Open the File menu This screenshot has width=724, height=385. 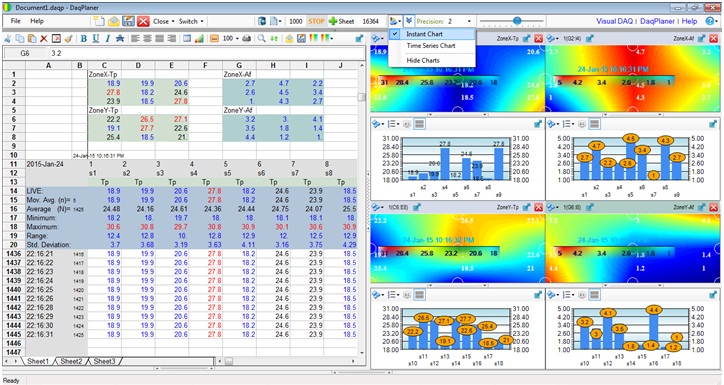click(x=16, y=21)
